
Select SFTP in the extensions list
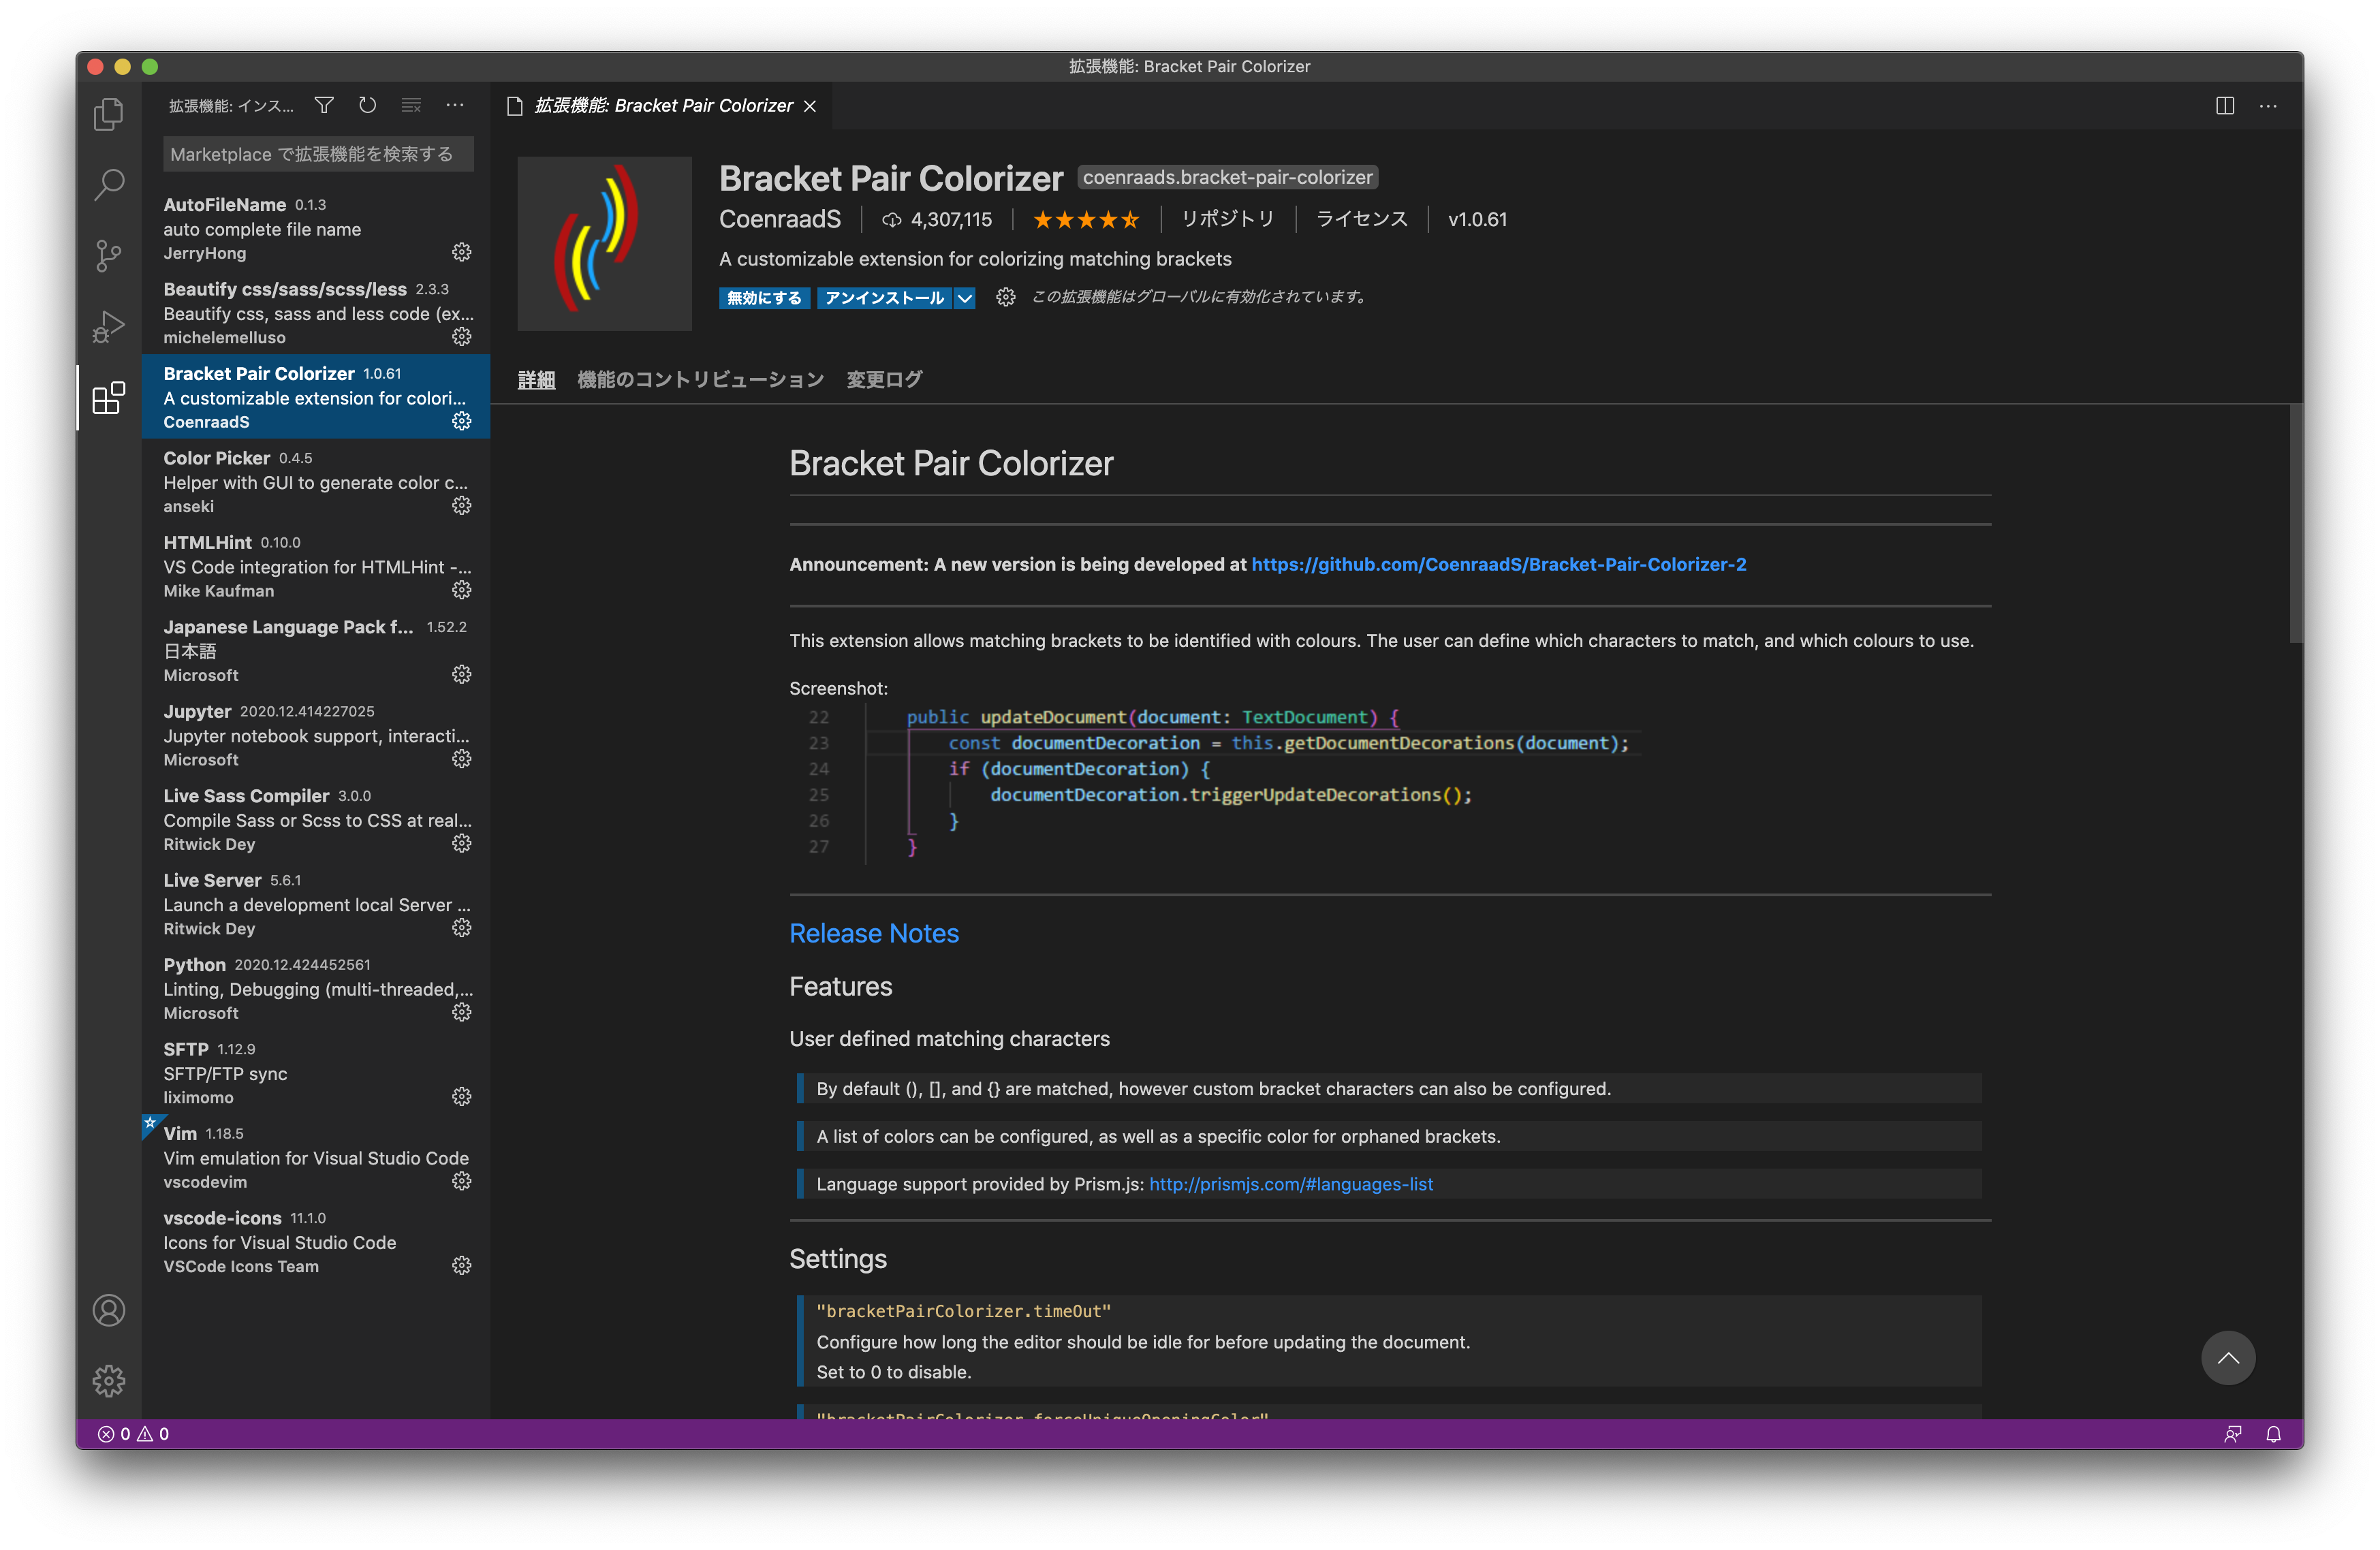click(x=316, y=1073)
